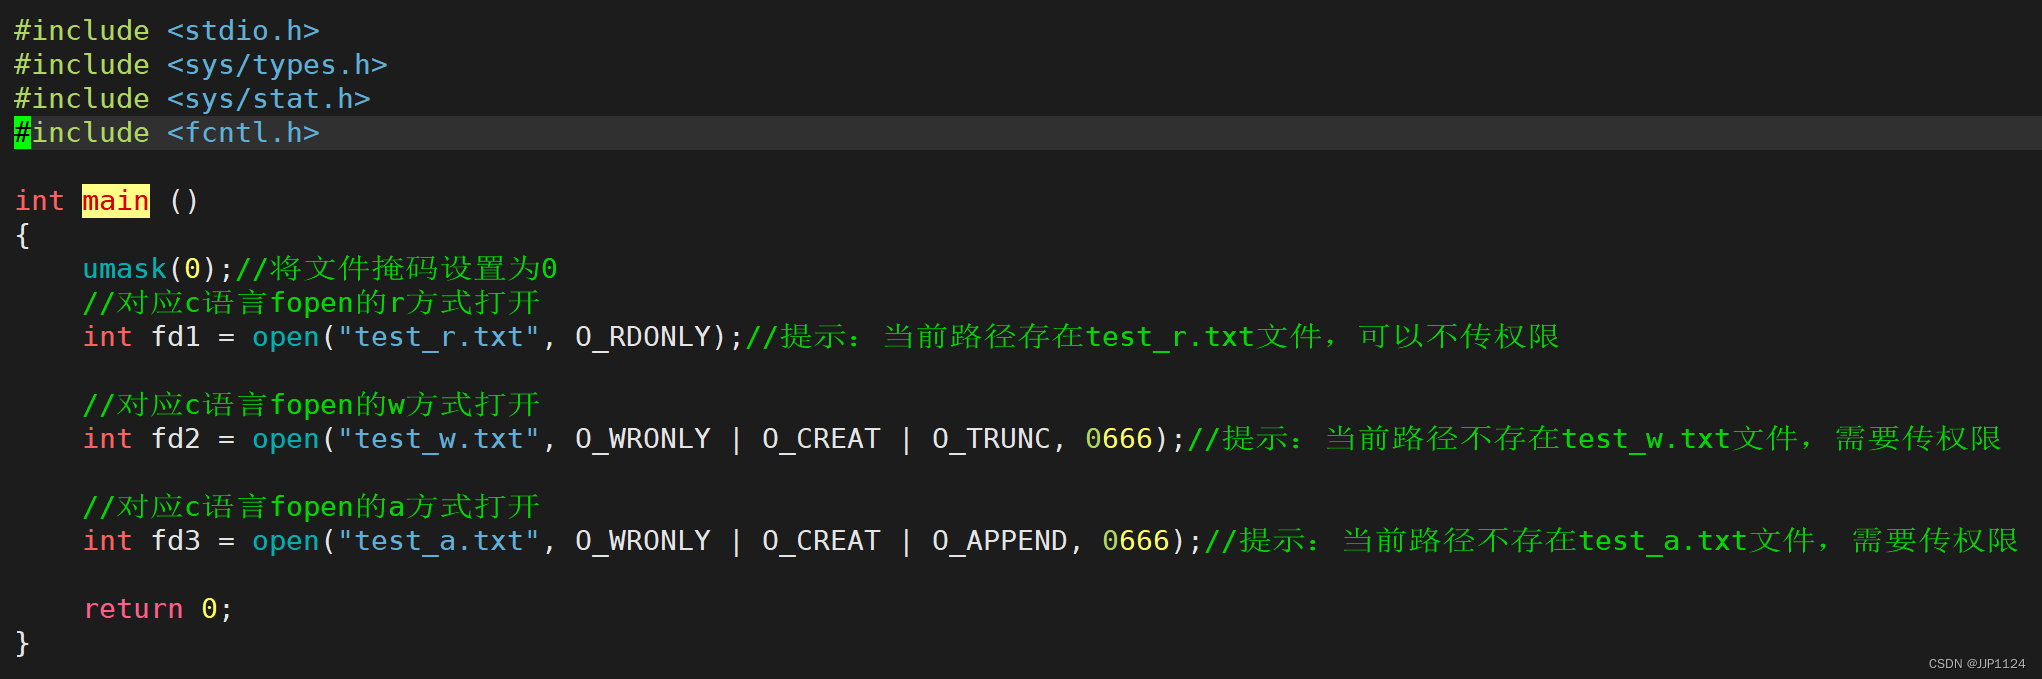The height and width of the screenshot is (679, 2042).
Task: Click the variable name 'fd3'
Action: [175, 541]
